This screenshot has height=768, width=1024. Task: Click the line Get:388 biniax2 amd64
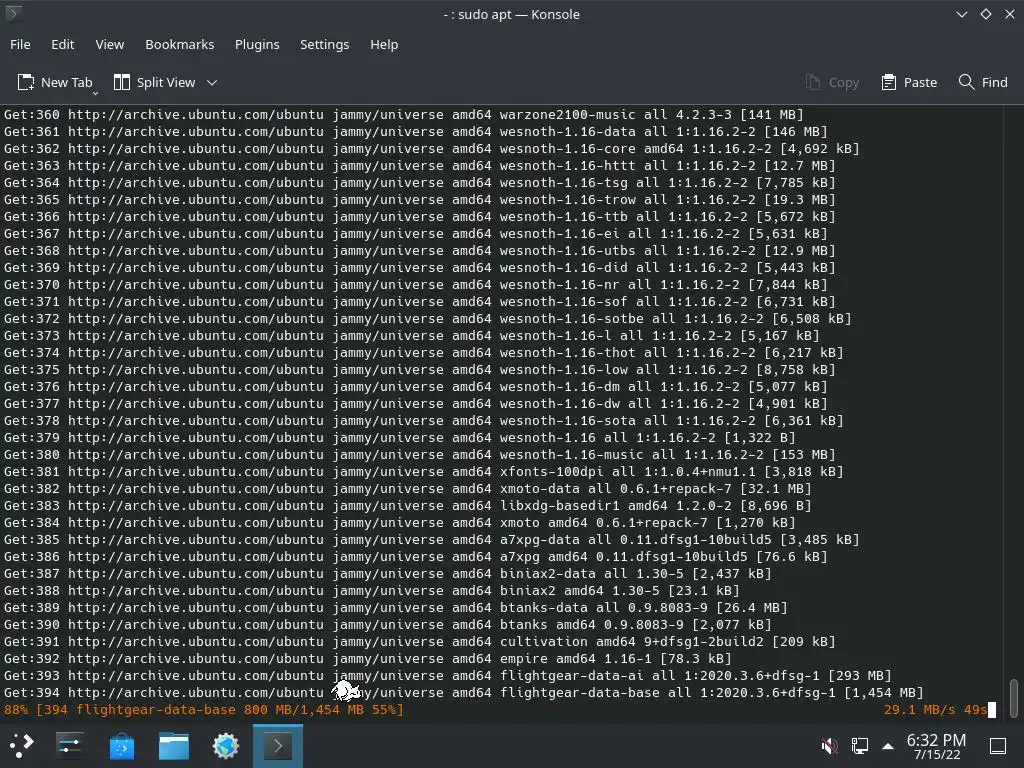click(x=372, y=590)
